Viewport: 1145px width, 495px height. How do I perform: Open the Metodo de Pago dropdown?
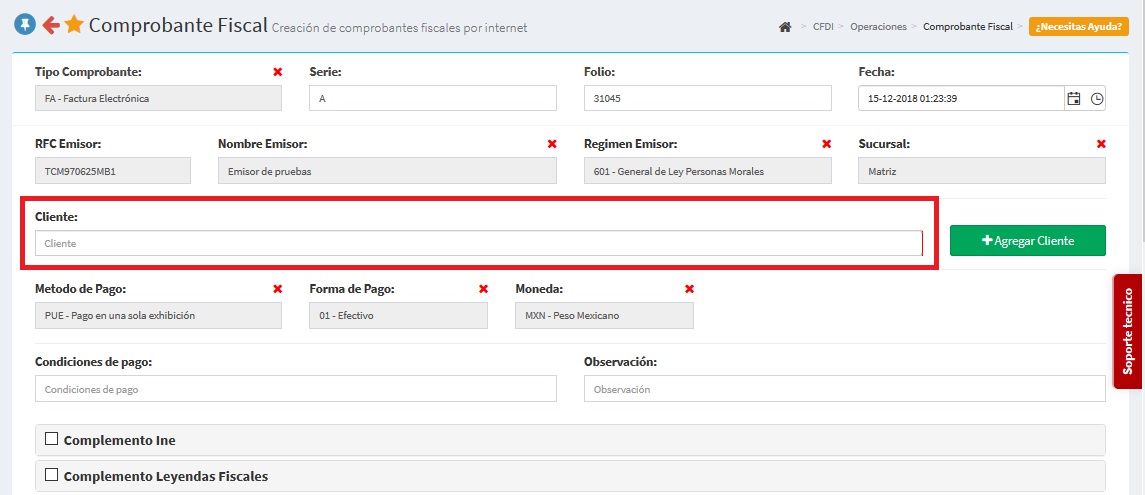click(x=158, y=316)
